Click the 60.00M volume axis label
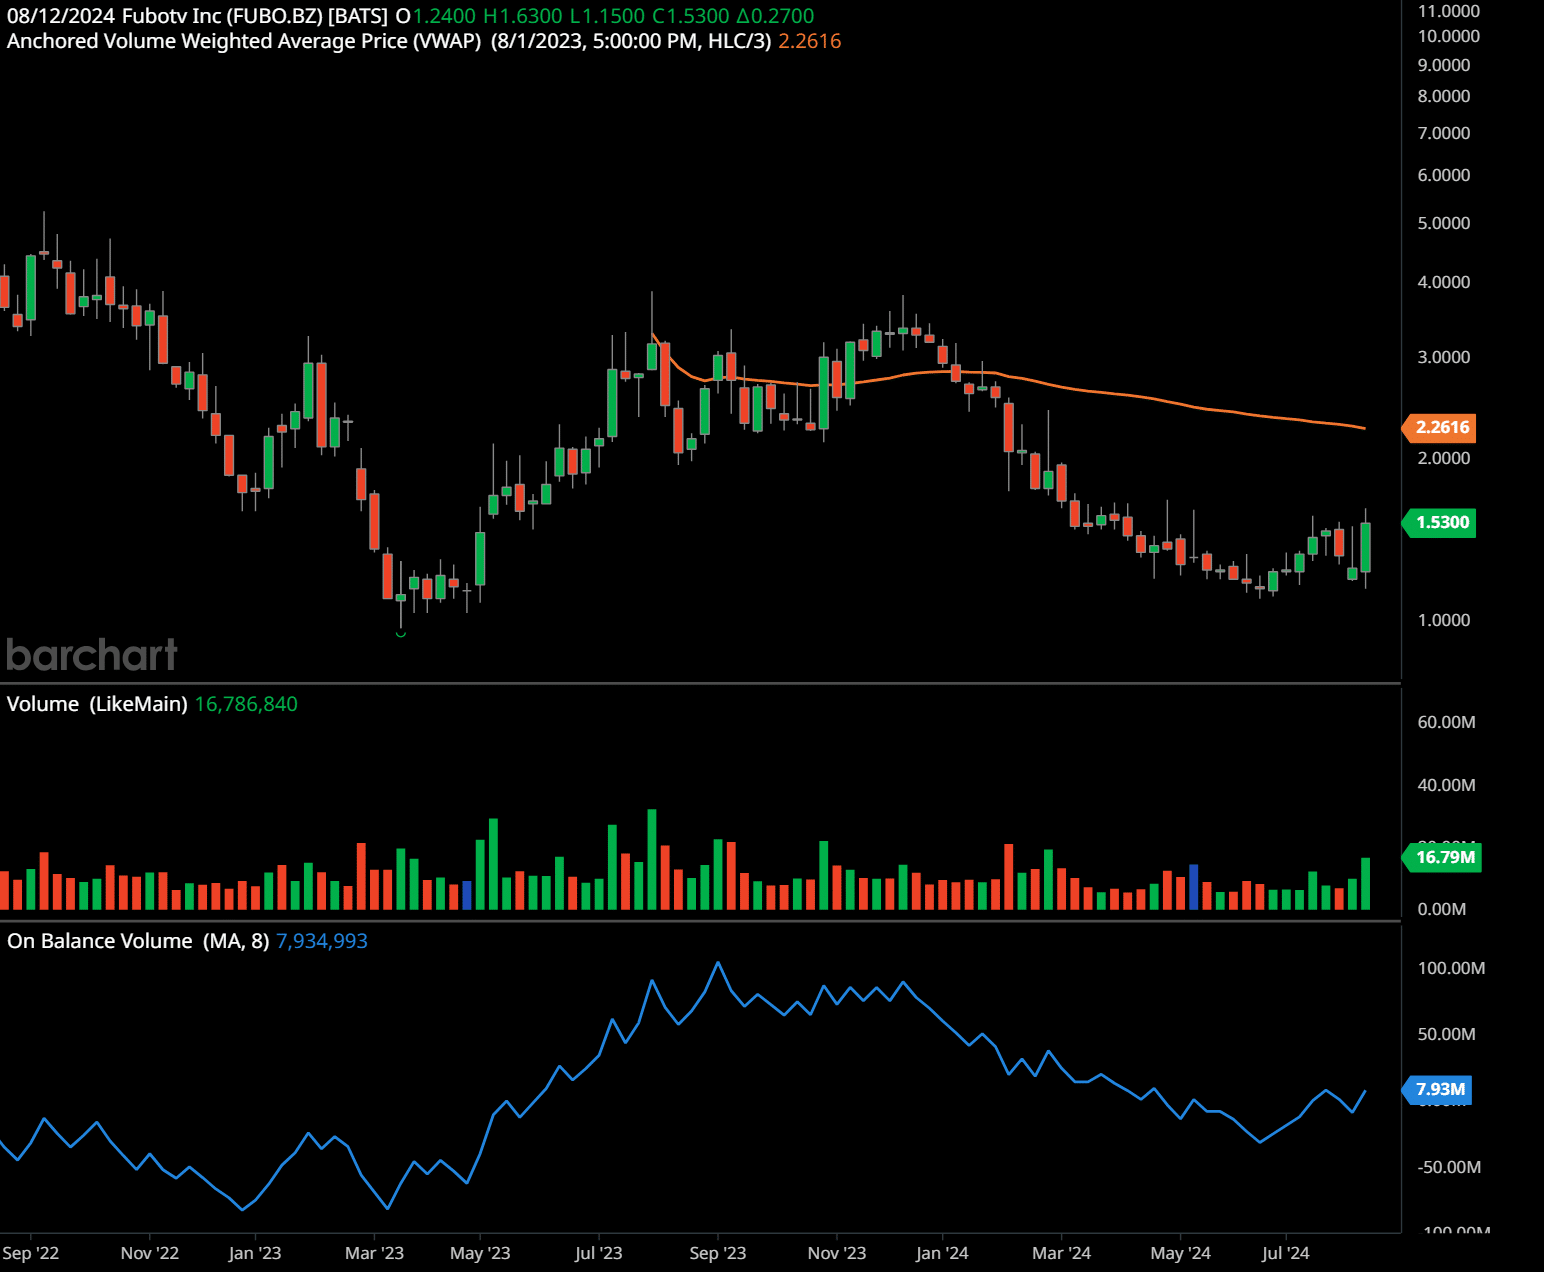 click(x=1446, y=722)
